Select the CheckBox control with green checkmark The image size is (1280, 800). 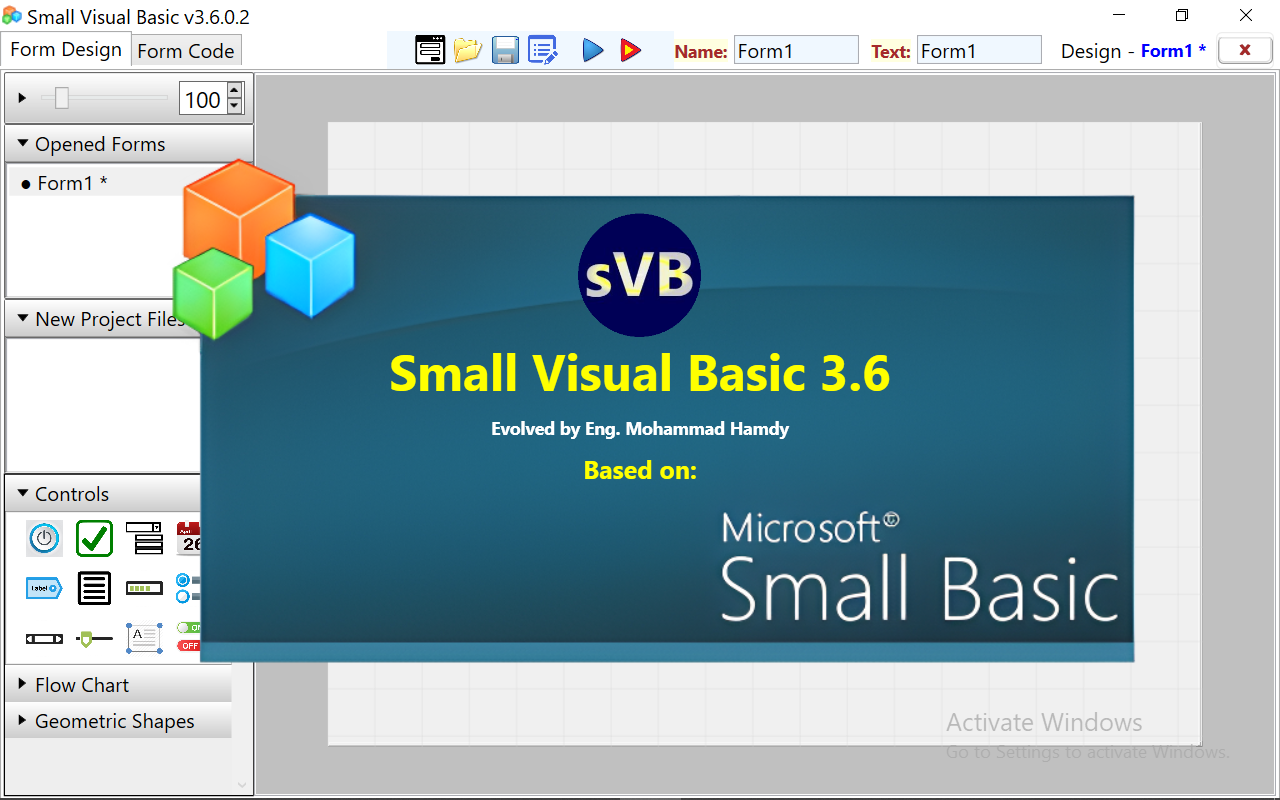(94, 538)
